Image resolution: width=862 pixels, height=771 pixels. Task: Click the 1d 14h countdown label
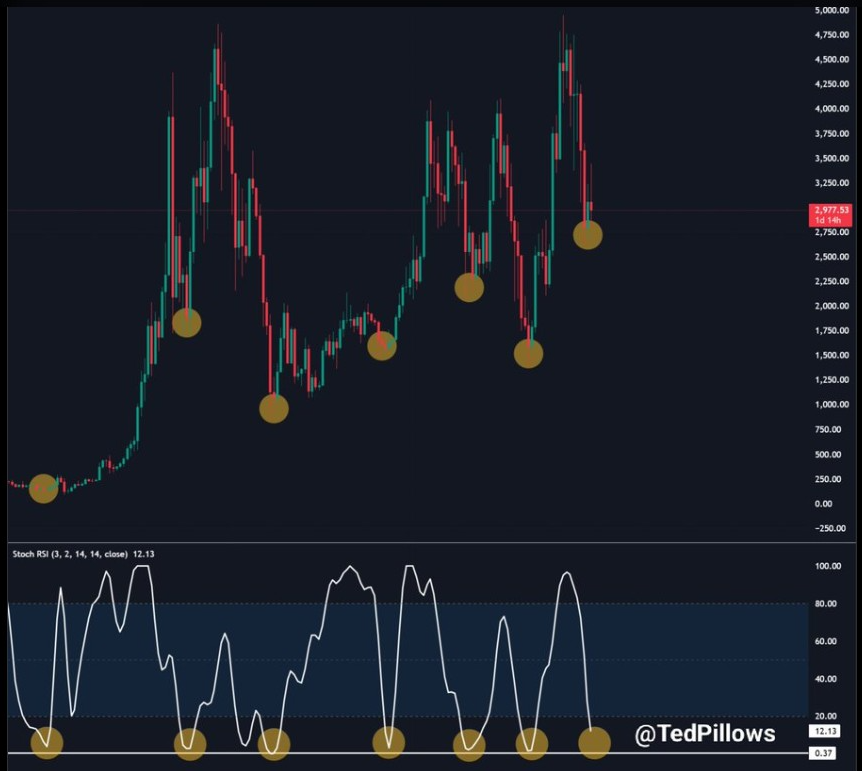click(x=828, y=220)
